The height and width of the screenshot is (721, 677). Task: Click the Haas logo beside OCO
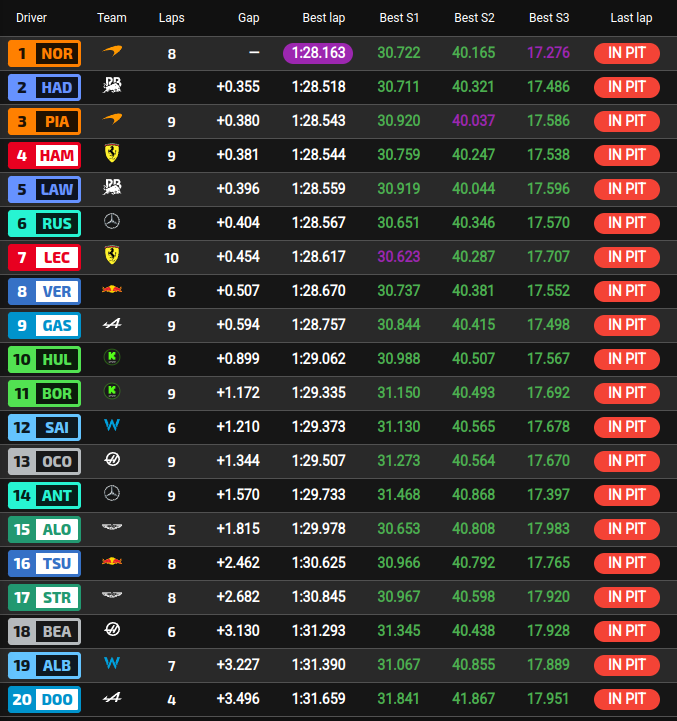tap(112, 459)
